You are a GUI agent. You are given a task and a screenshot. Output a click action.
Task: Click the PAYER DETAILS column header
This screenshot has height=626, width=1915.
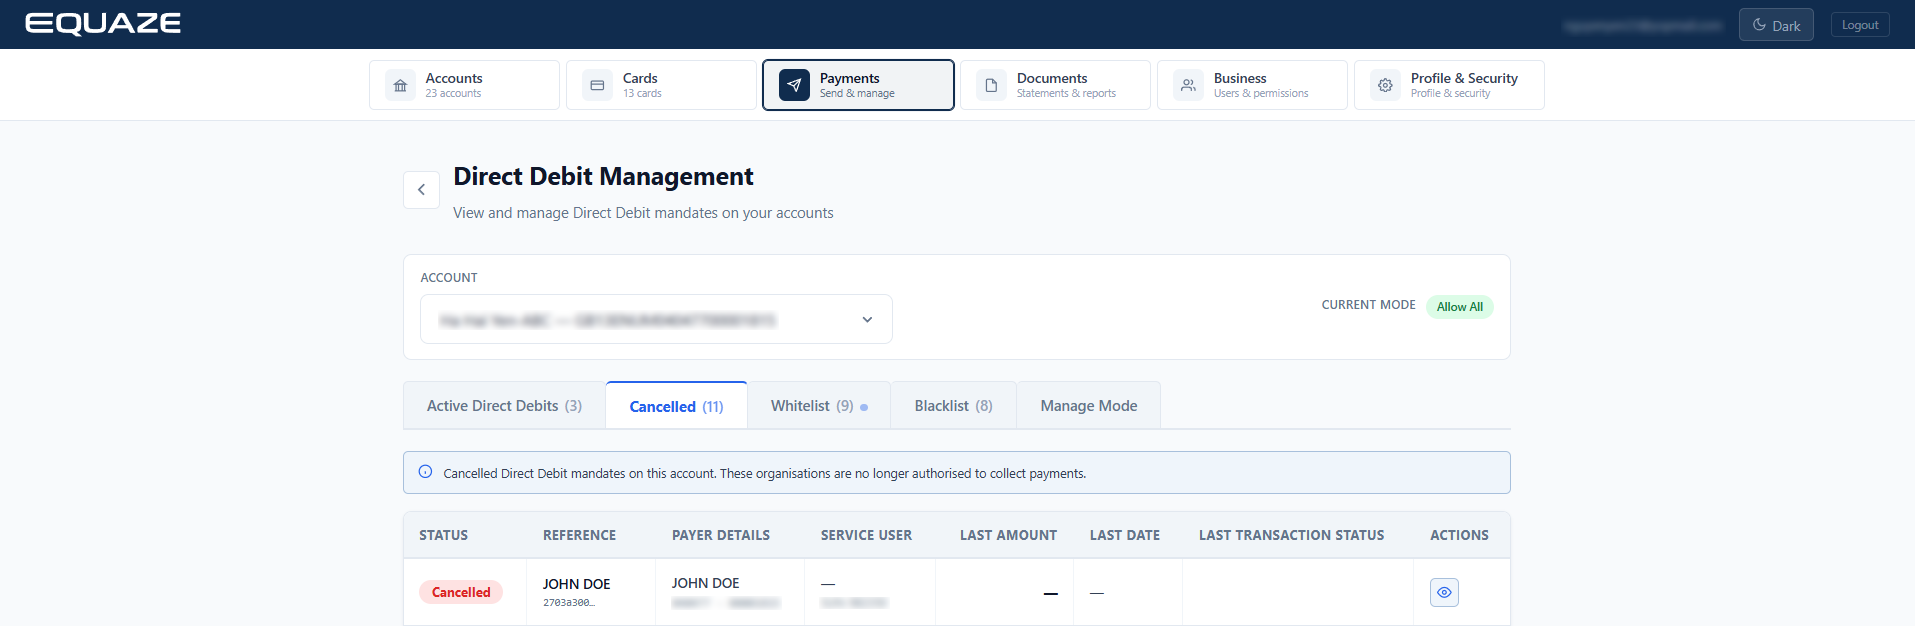721,535
